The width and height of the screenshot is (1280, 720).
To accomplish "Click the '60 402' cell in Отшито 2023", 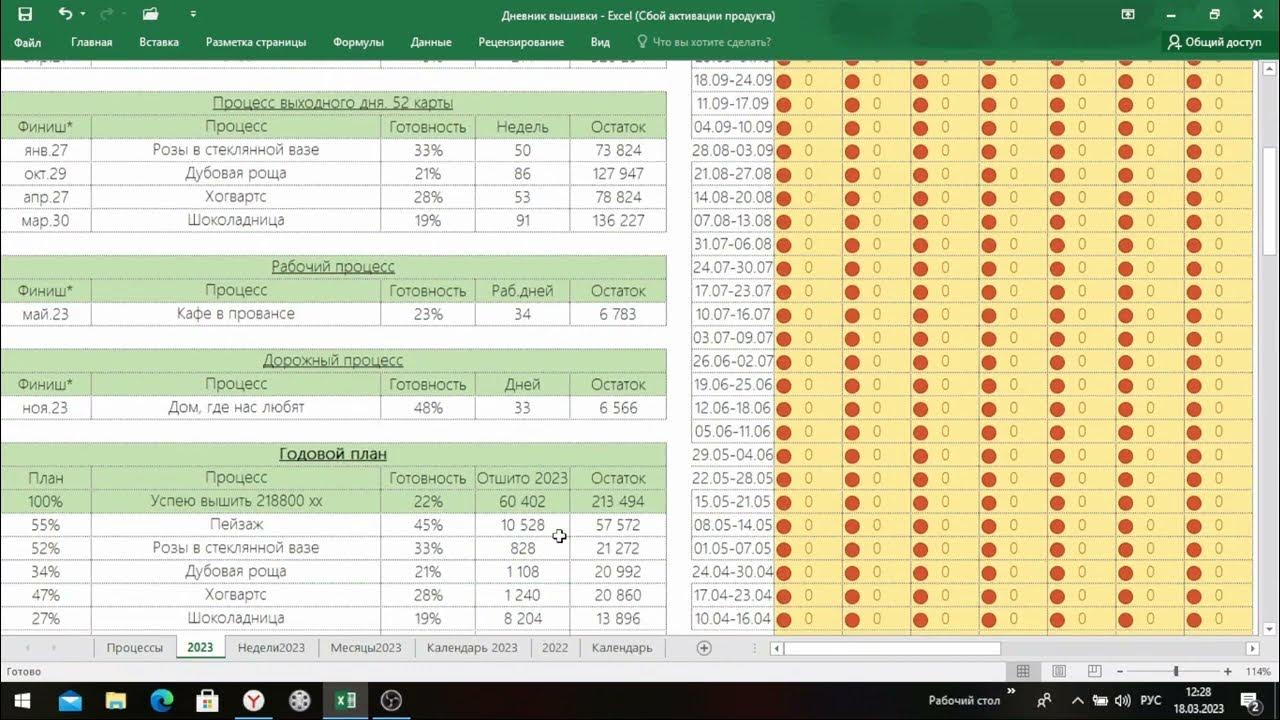I will [x=522, y=501].
